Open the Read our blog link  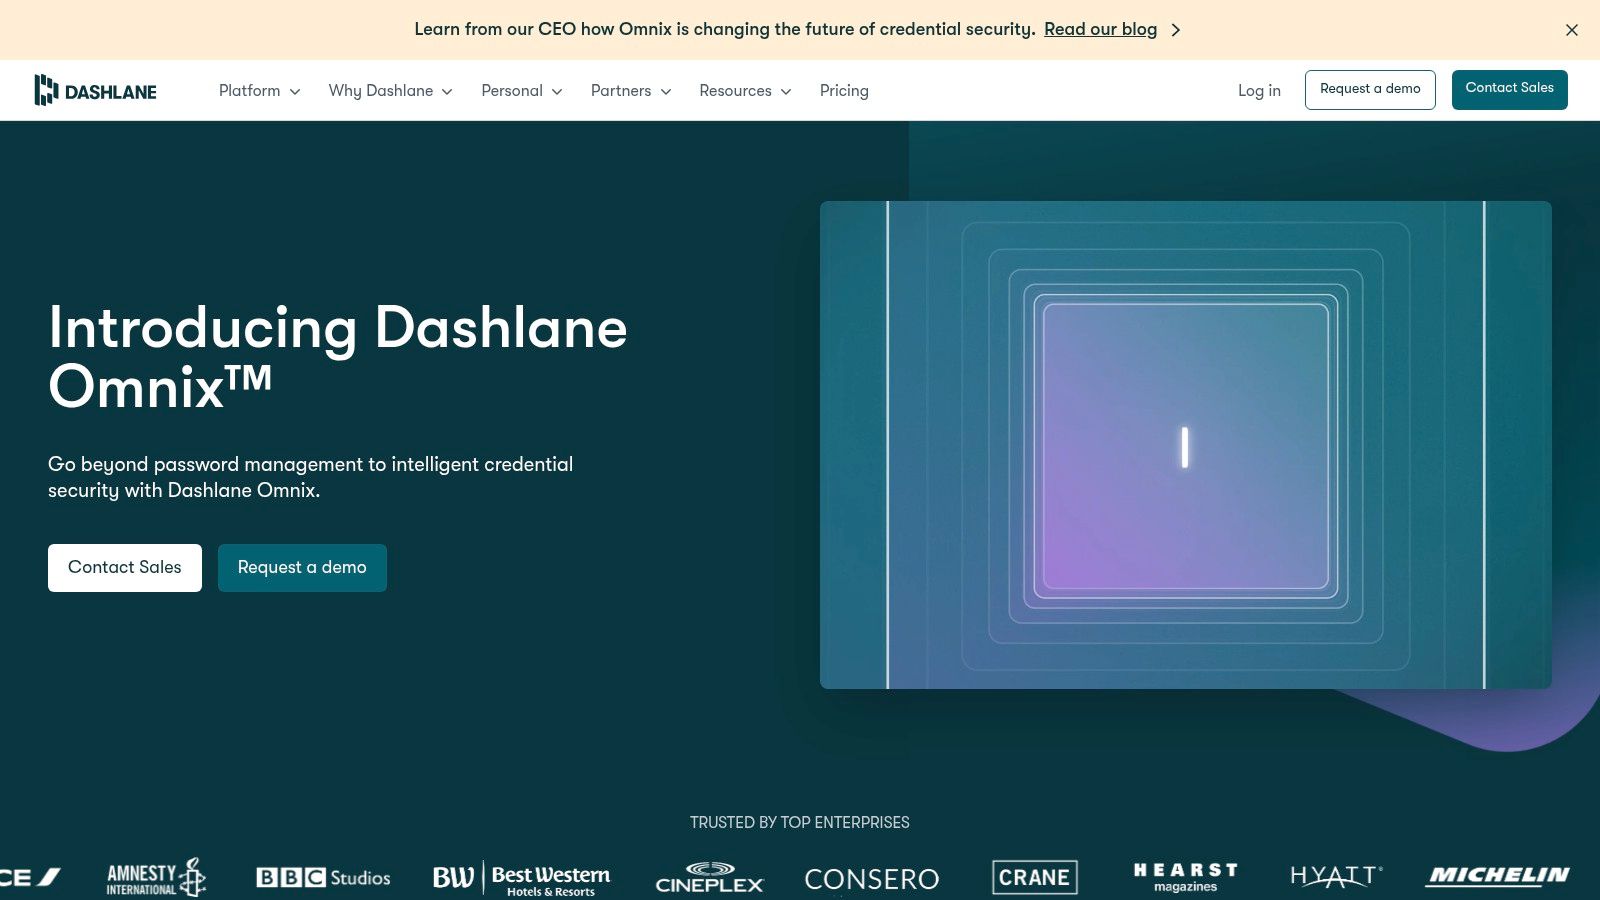[x=1100, y=29]
